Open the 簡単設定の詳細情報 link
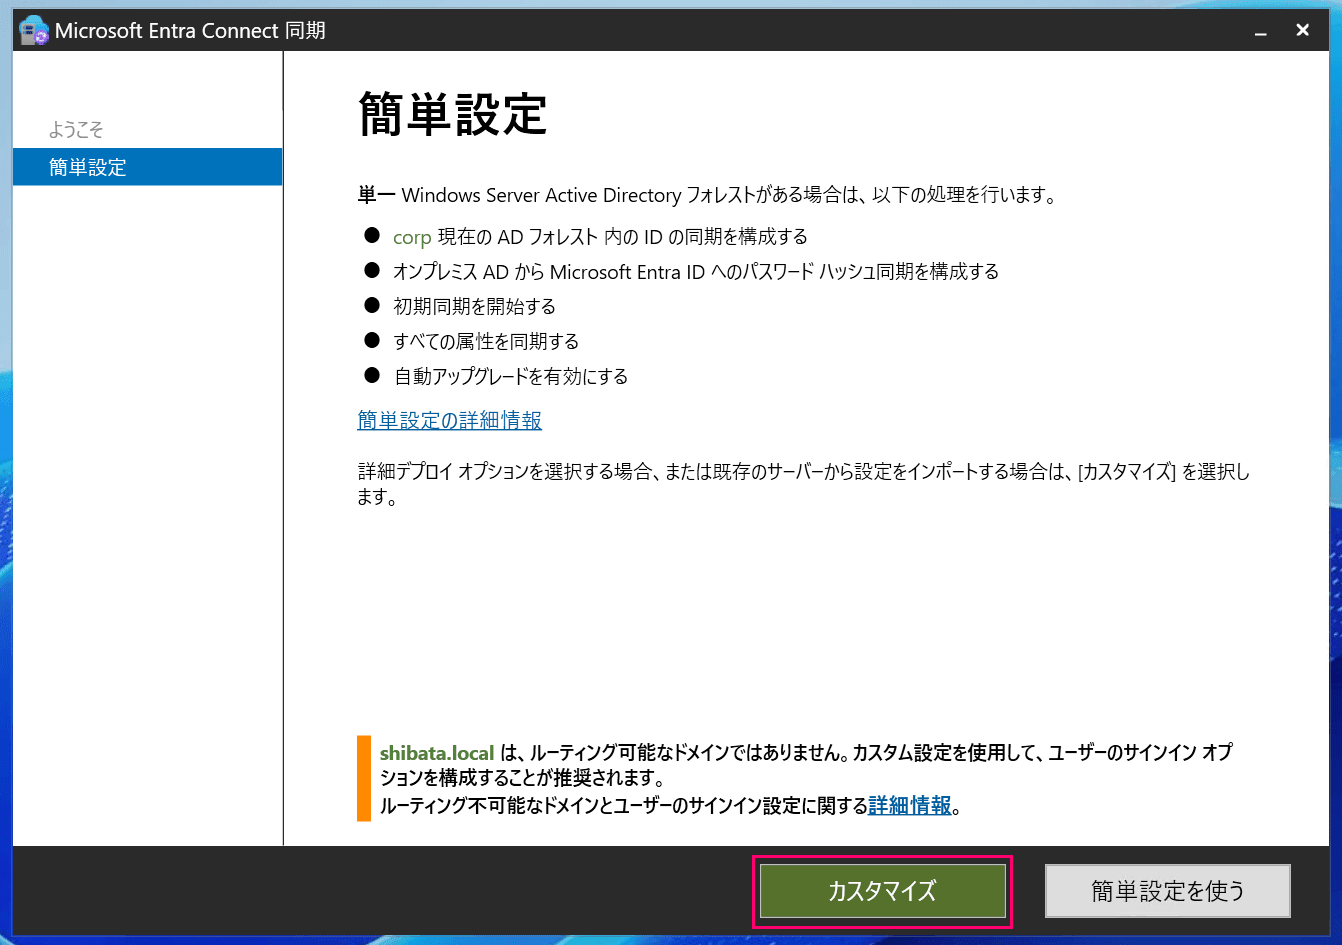Screen dimensions: 1342x945 (x=449, y=421)
